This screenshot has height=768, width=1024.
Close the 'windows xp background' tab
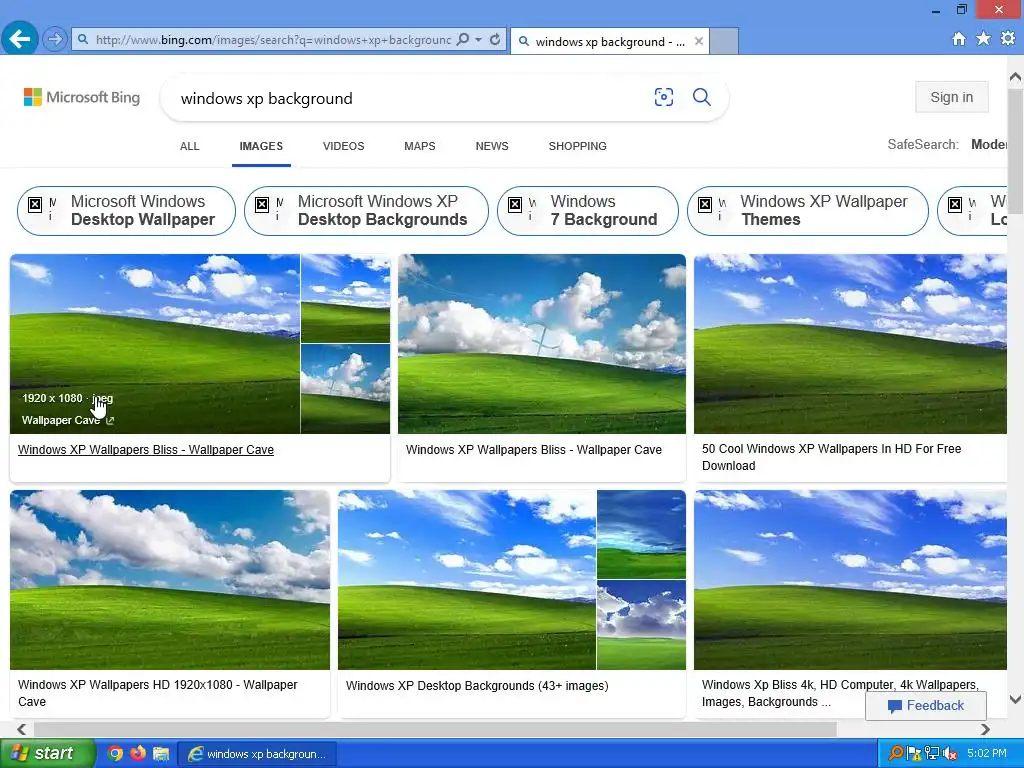coord(699,41)
